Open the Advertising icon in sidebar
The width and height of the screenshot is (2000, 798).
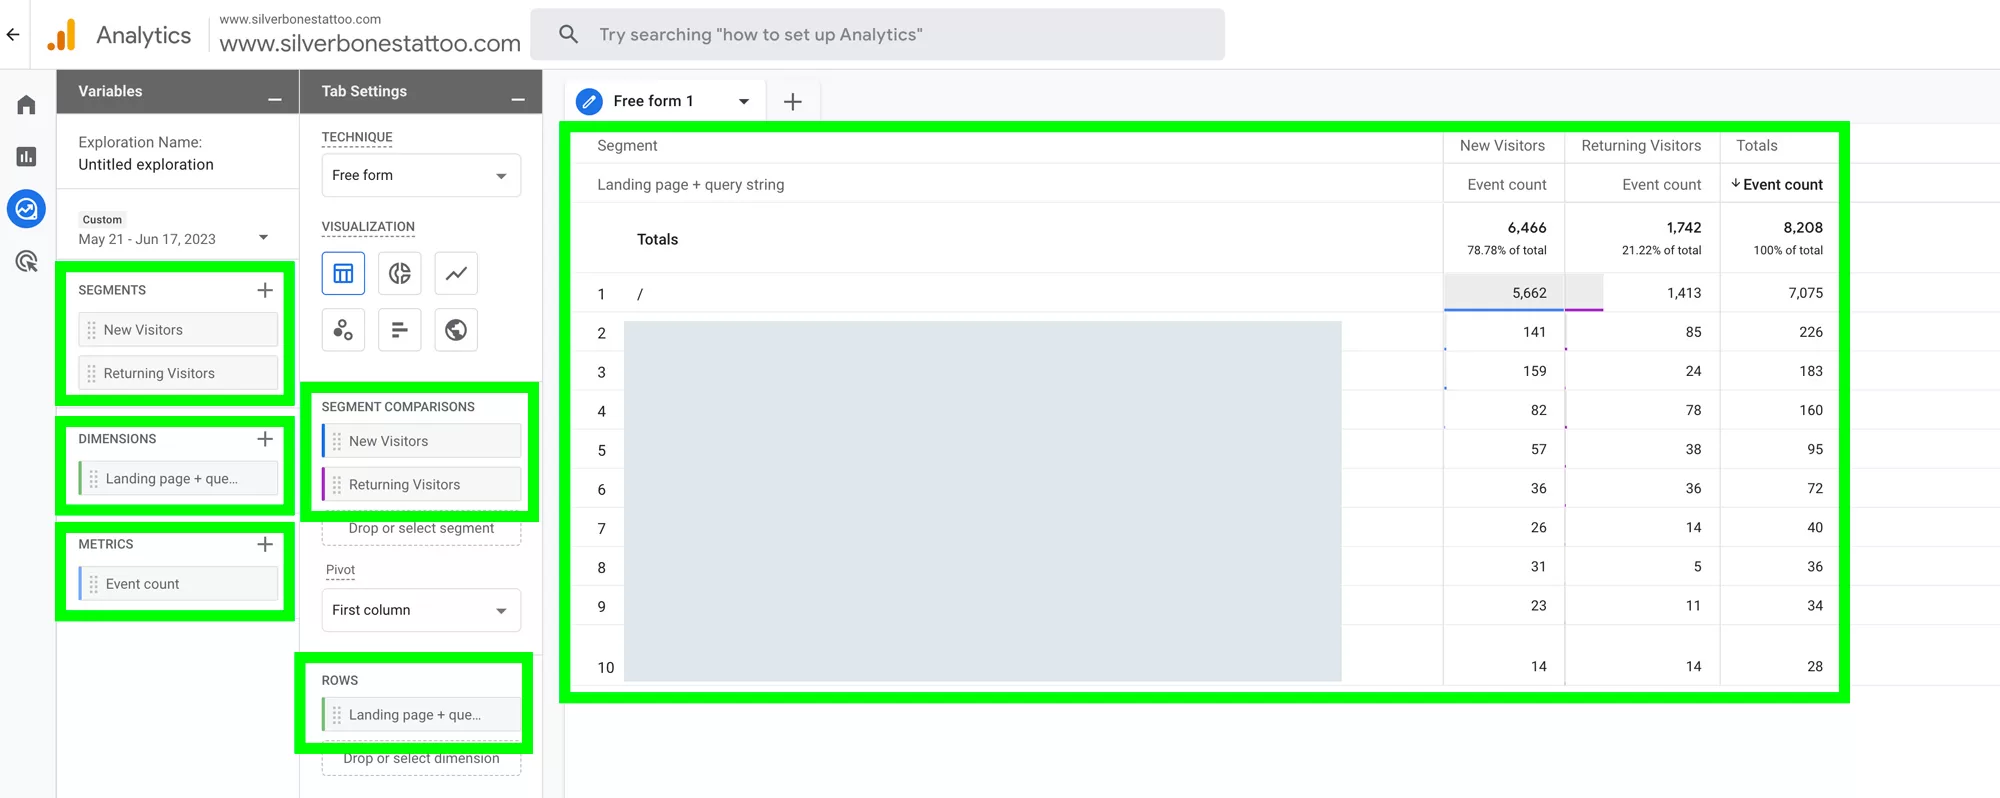(x=27, y=262)
